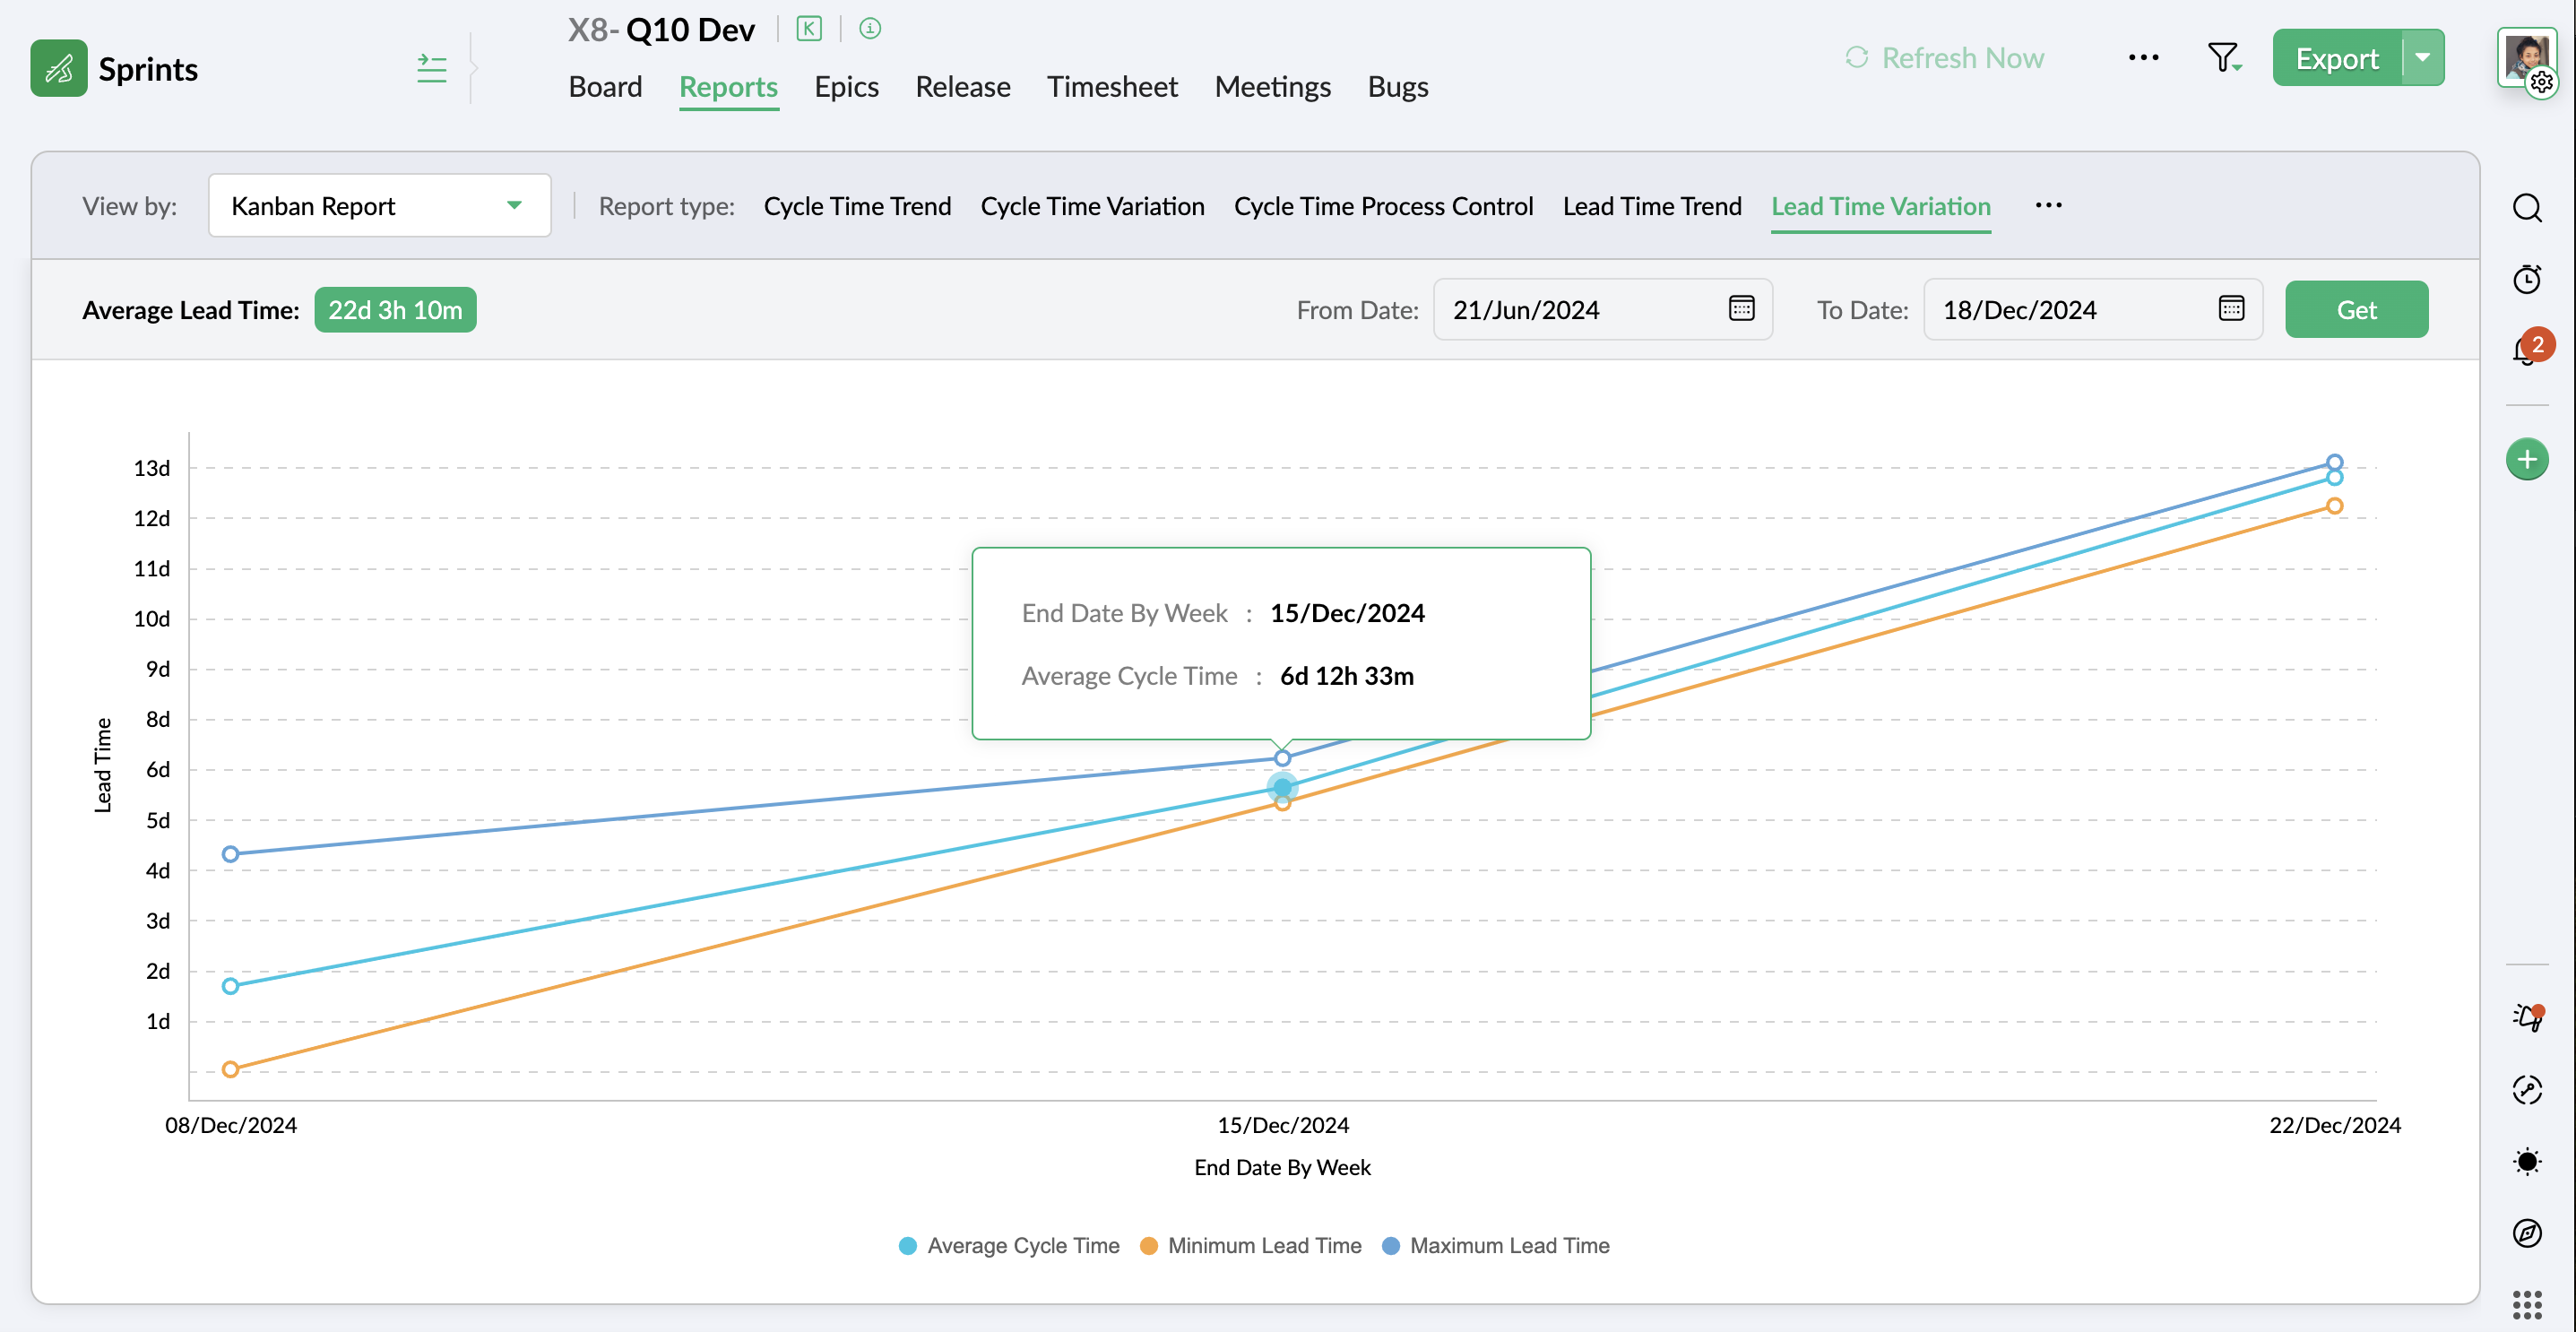This screenshot has width=2576, height=1332.
Task: Open the search magnifier in right sidebar
Action: (2527, 208)
